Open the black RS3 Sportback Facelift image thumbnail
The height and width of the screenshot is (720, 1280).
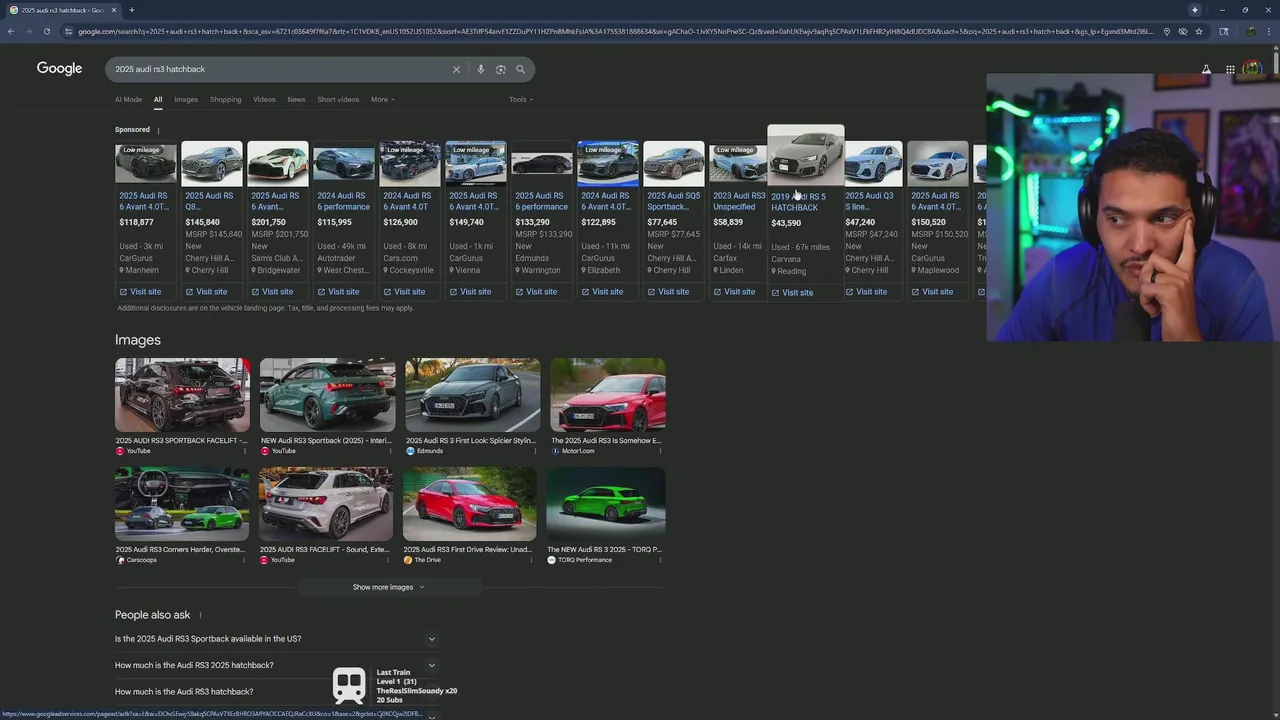(182, 395)
